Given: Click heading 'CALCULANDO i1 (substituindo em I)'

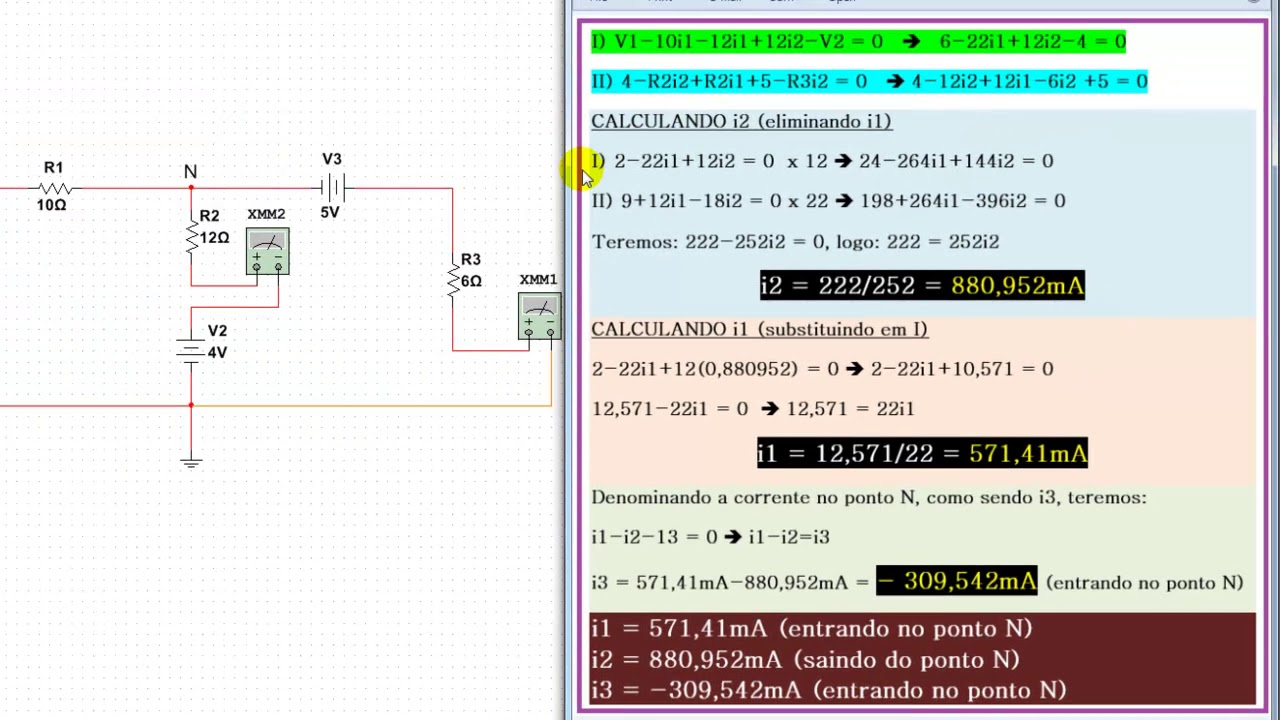Looking at the screenshot, I should 759,329.
